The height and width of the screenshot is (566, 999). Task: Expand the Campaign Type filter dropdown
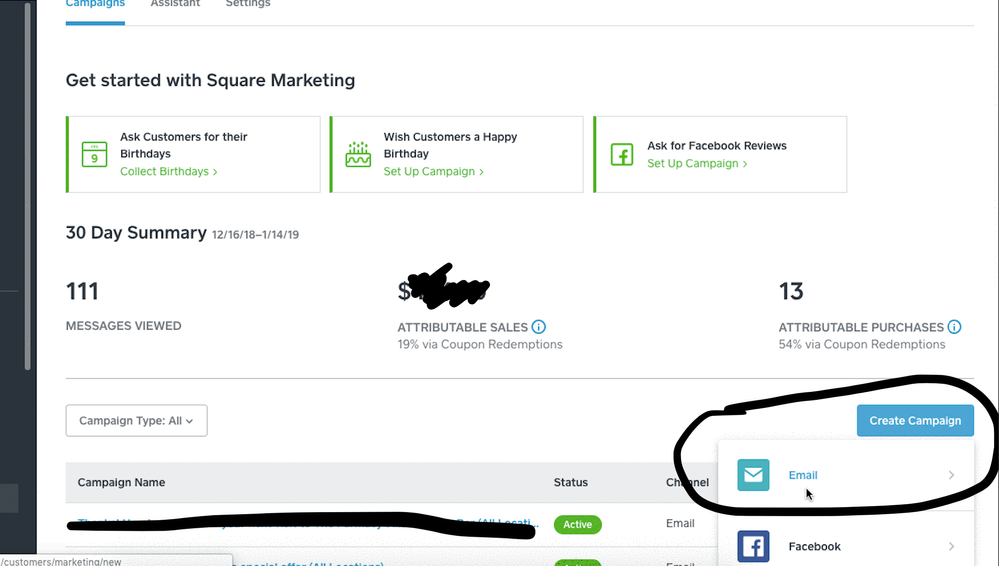[x=136, y=421]
